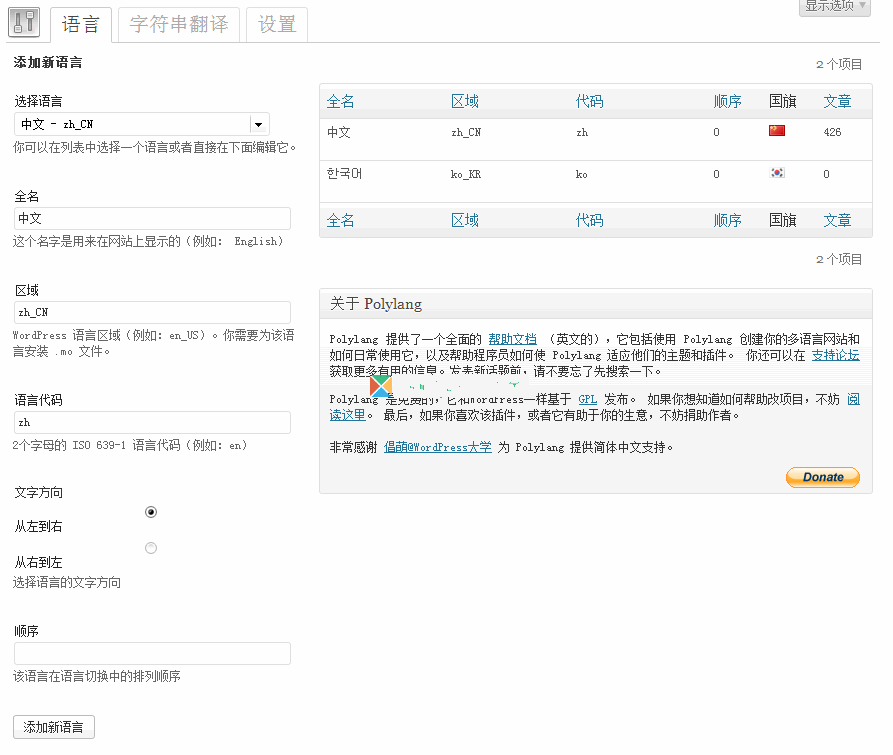This screenshot has height=755, width=893.
Task: Click the 语言代码 input field
Action: coord(152,422)
